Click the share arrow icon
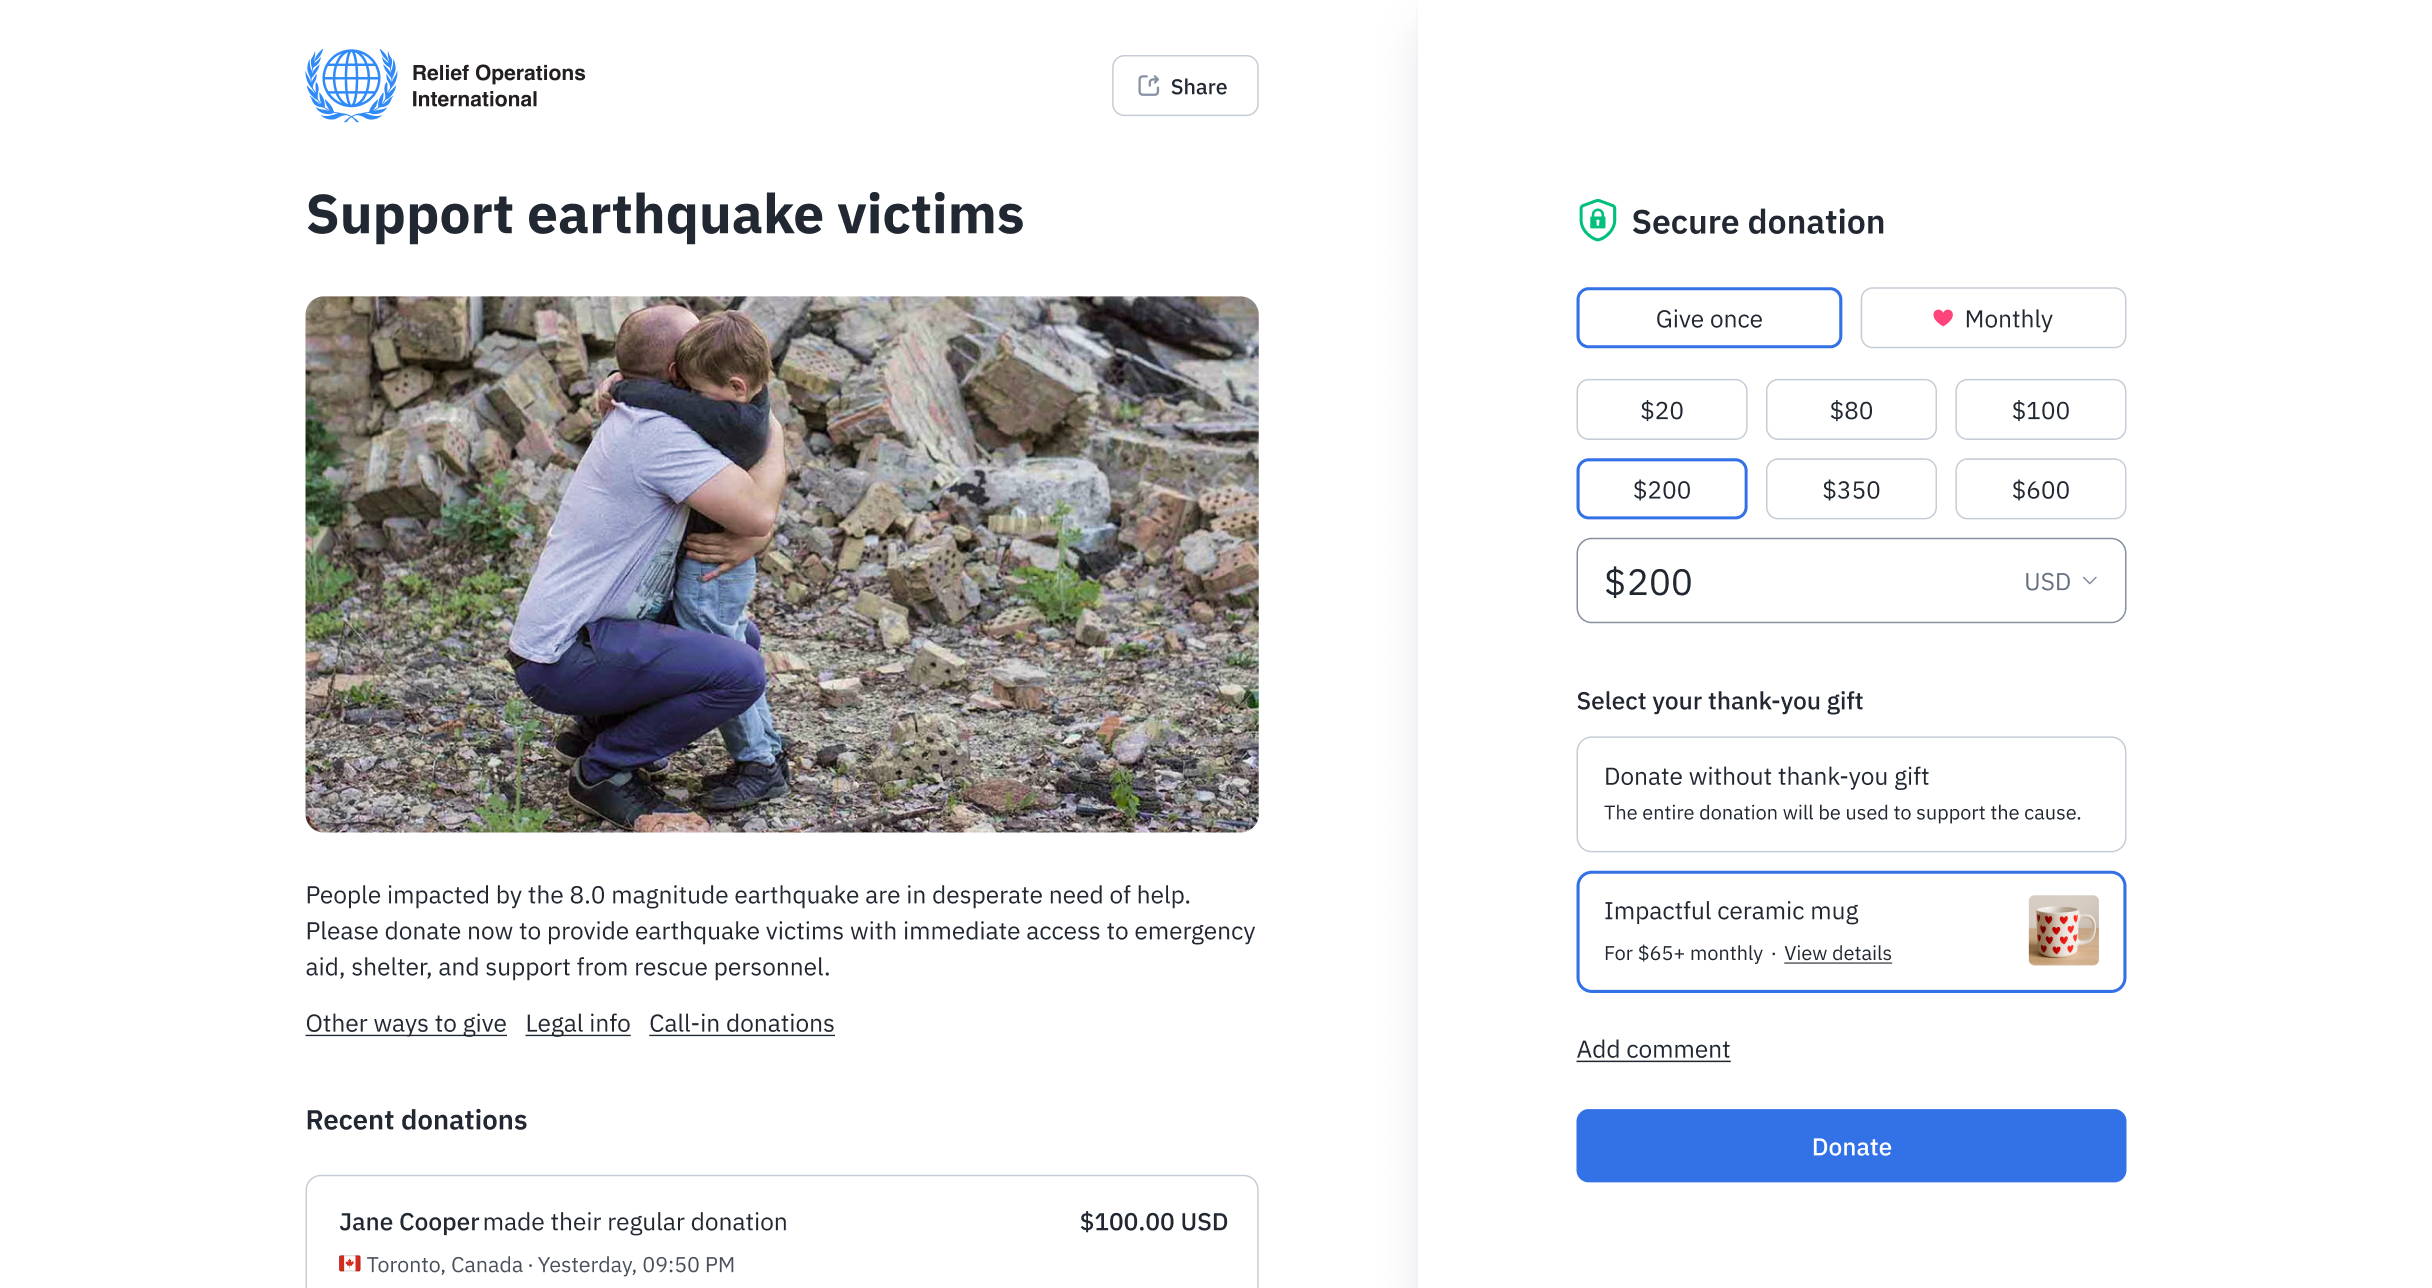The image size is (2432, 1288). [1148, 86]
